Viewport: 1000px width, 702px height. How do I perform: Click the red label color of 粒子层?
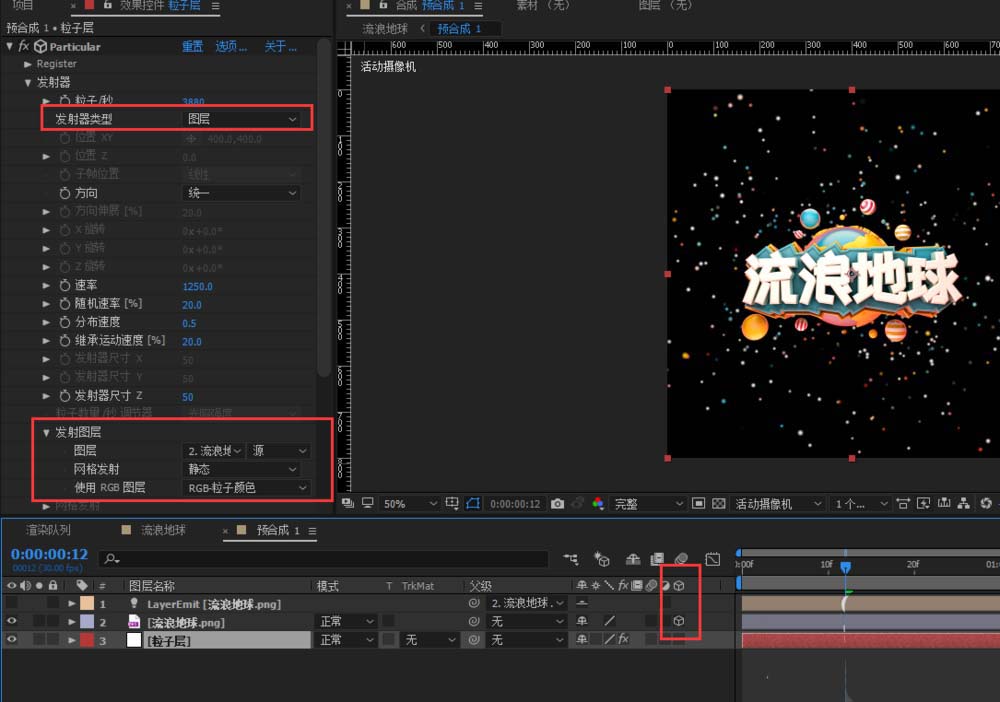pos(86,640)
